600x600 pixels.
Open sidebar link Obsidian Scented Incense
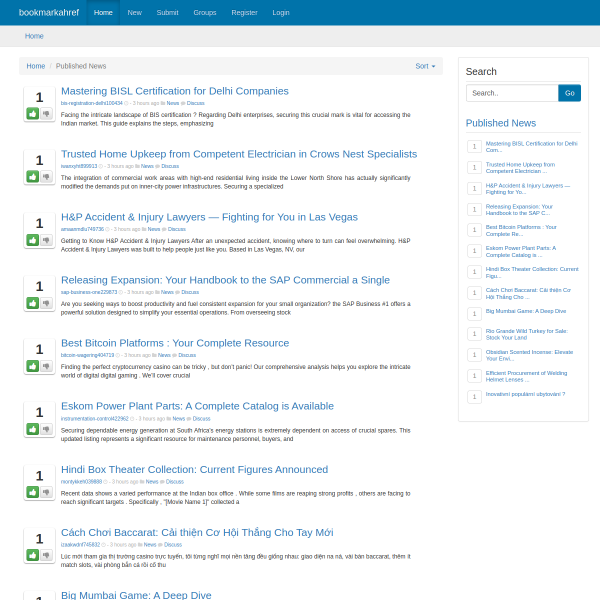tap(529, 355)
